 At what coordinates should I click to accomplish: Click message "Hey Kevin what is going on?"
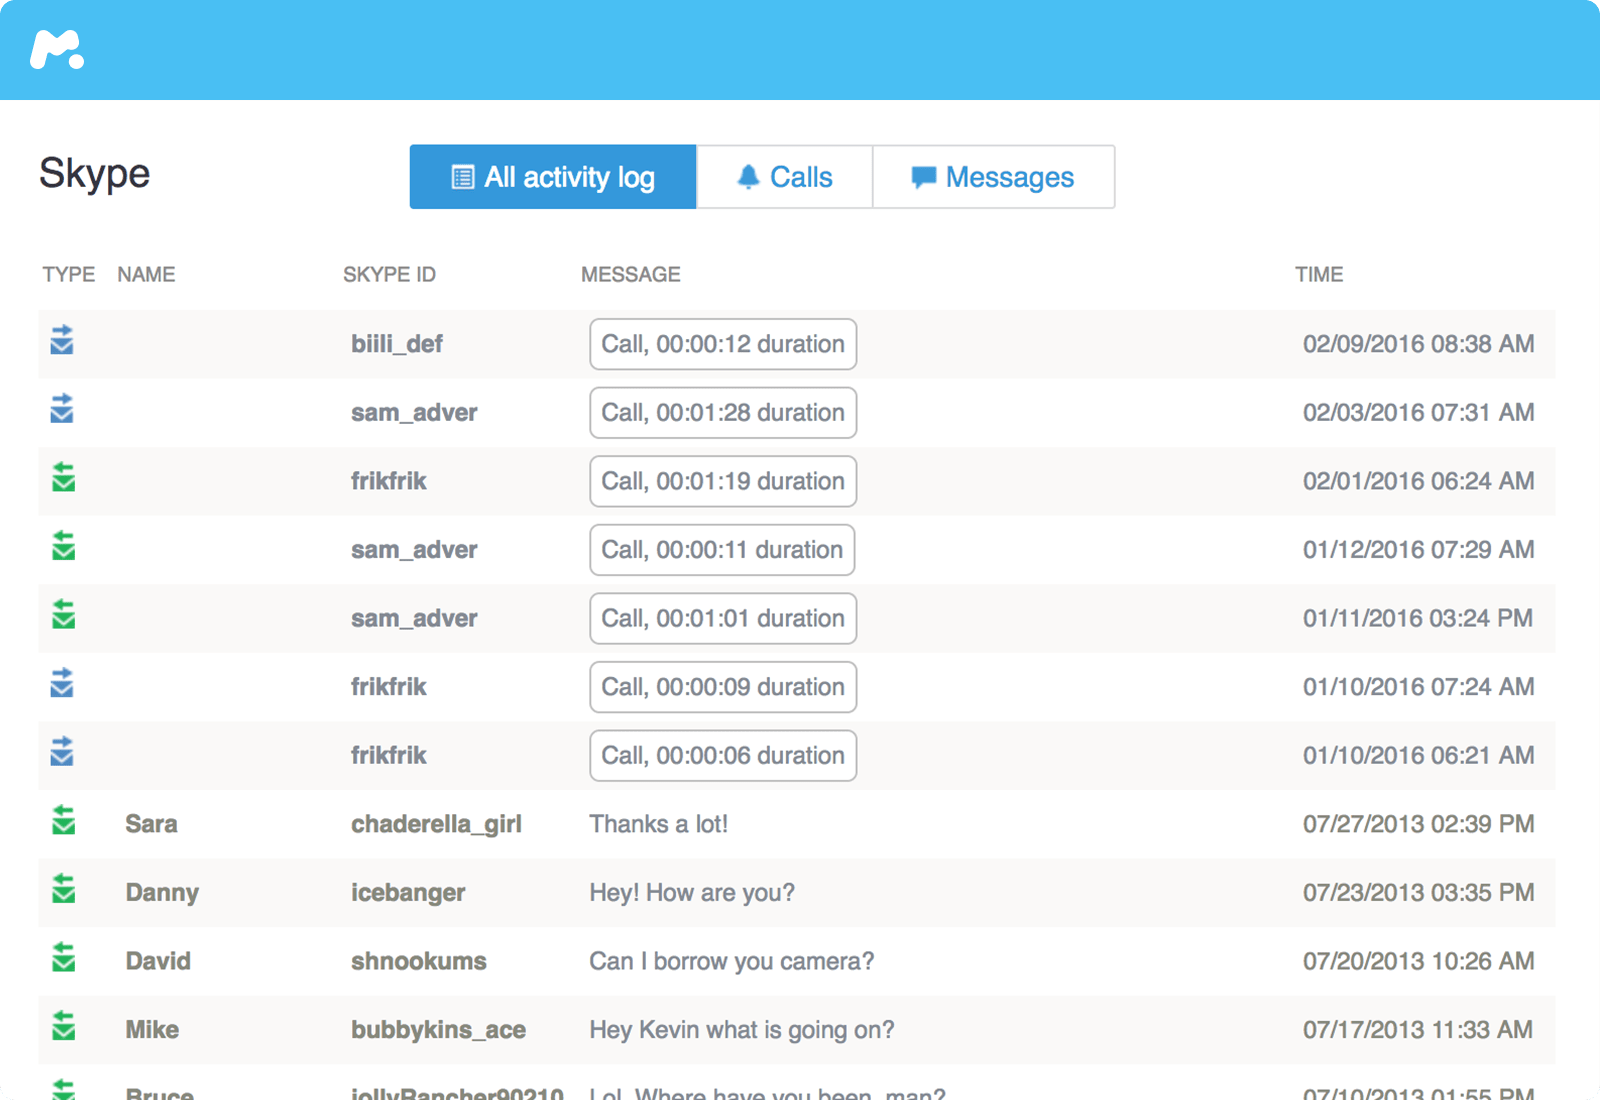tap(741, 1030)
